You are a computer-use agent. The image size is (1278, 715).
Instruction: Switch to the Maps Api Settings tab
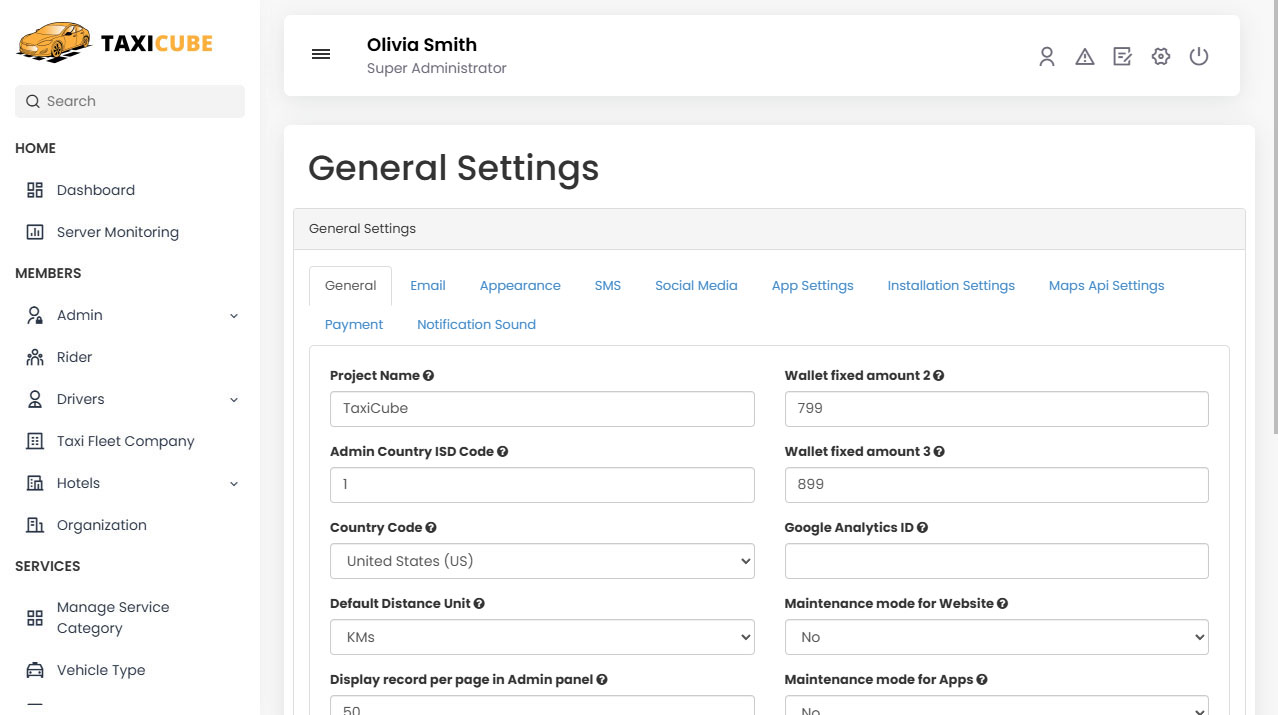tap(1106, 286)
